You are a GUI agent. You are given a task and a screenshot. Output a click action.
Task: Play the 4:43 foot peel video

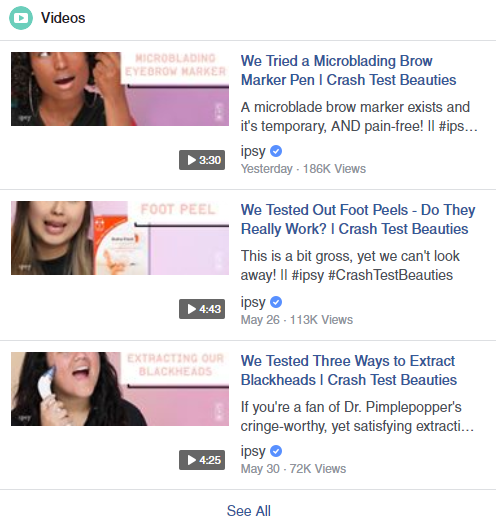click(202, 309)
